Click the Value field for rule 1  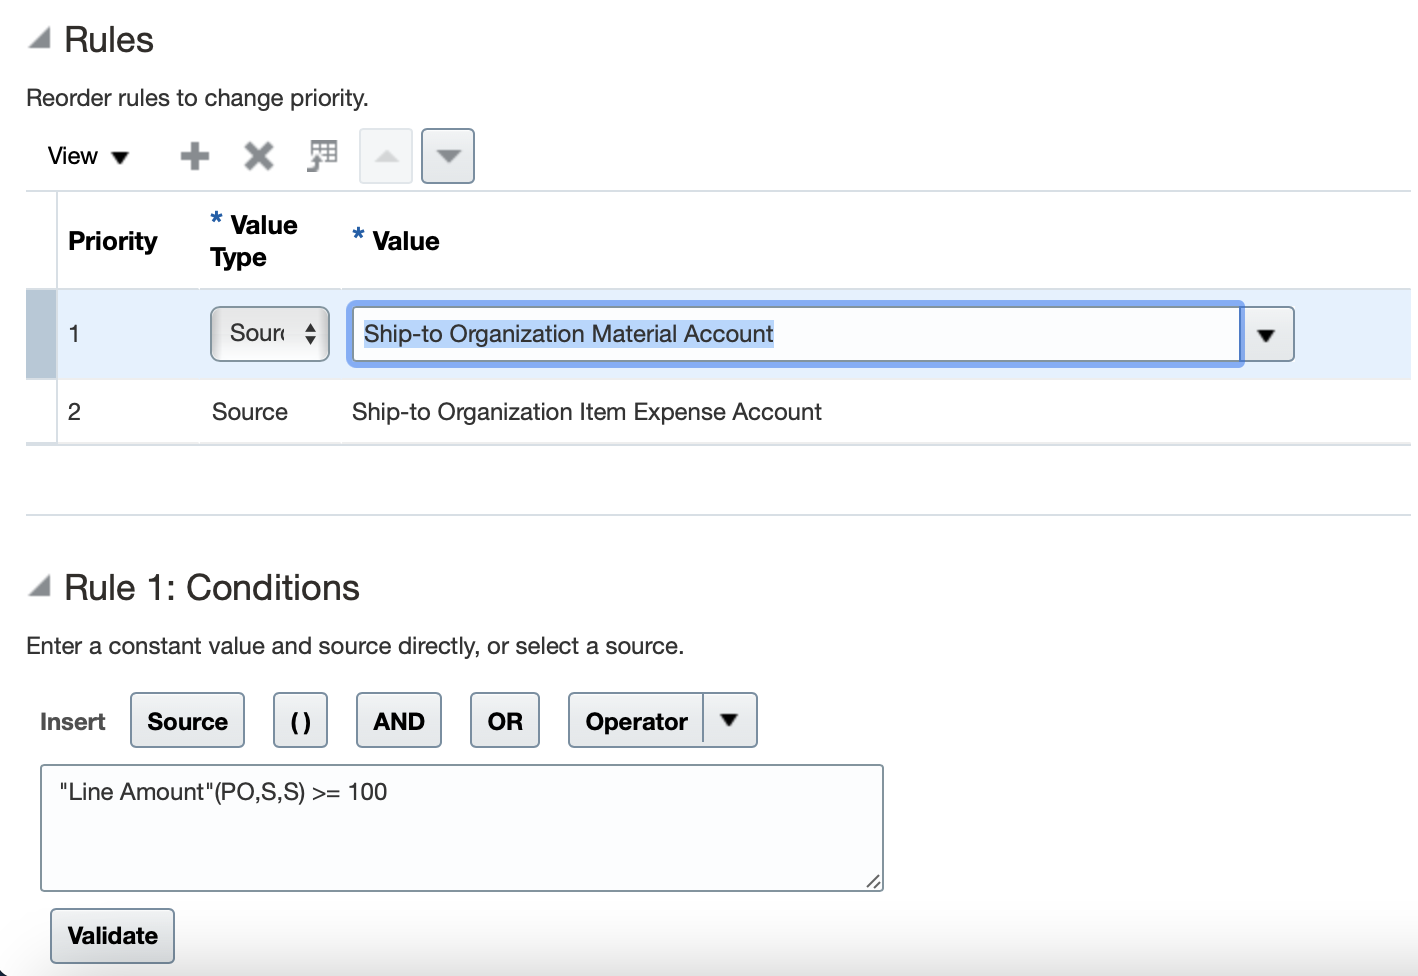tap(795, 334)
